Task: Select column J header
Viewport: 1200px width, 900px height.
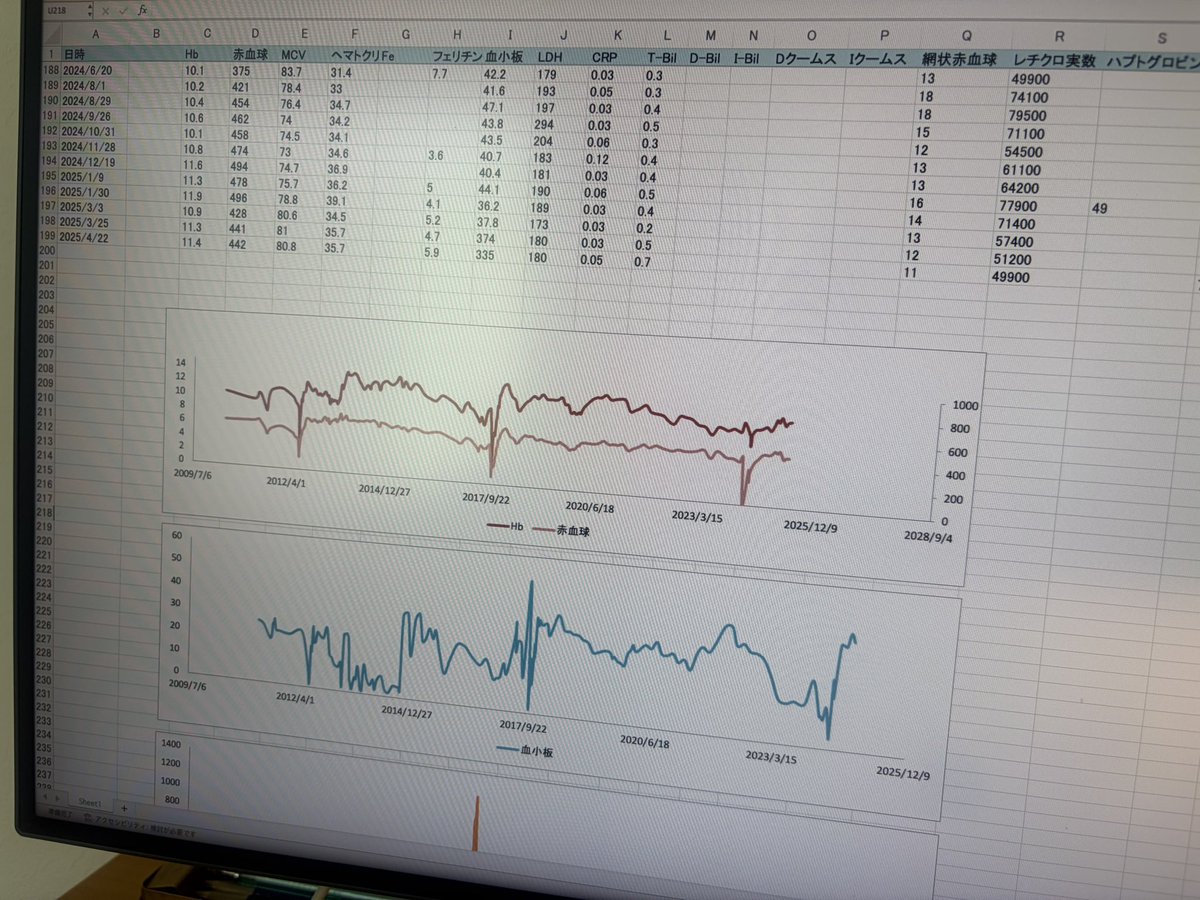Action: pyautogui.click(x=562, y=37)
